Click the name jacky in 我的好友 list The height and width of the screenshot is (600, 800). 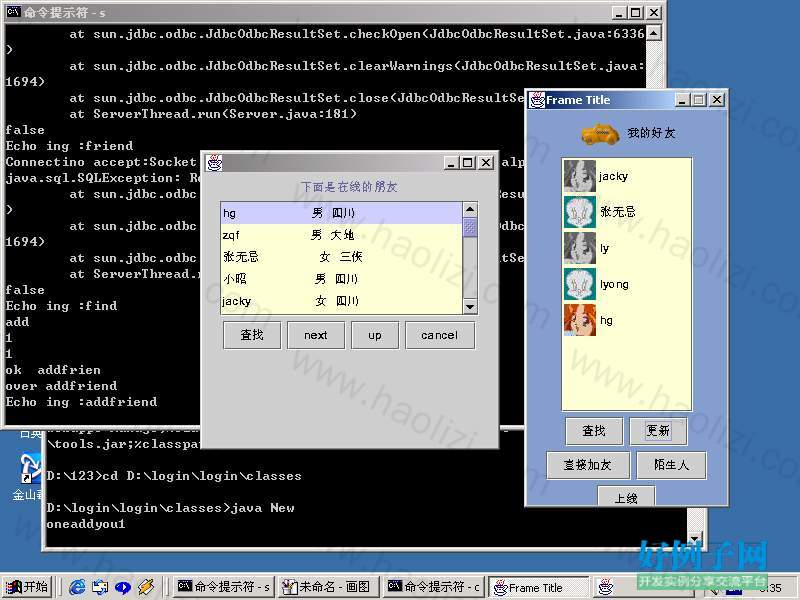613,177
